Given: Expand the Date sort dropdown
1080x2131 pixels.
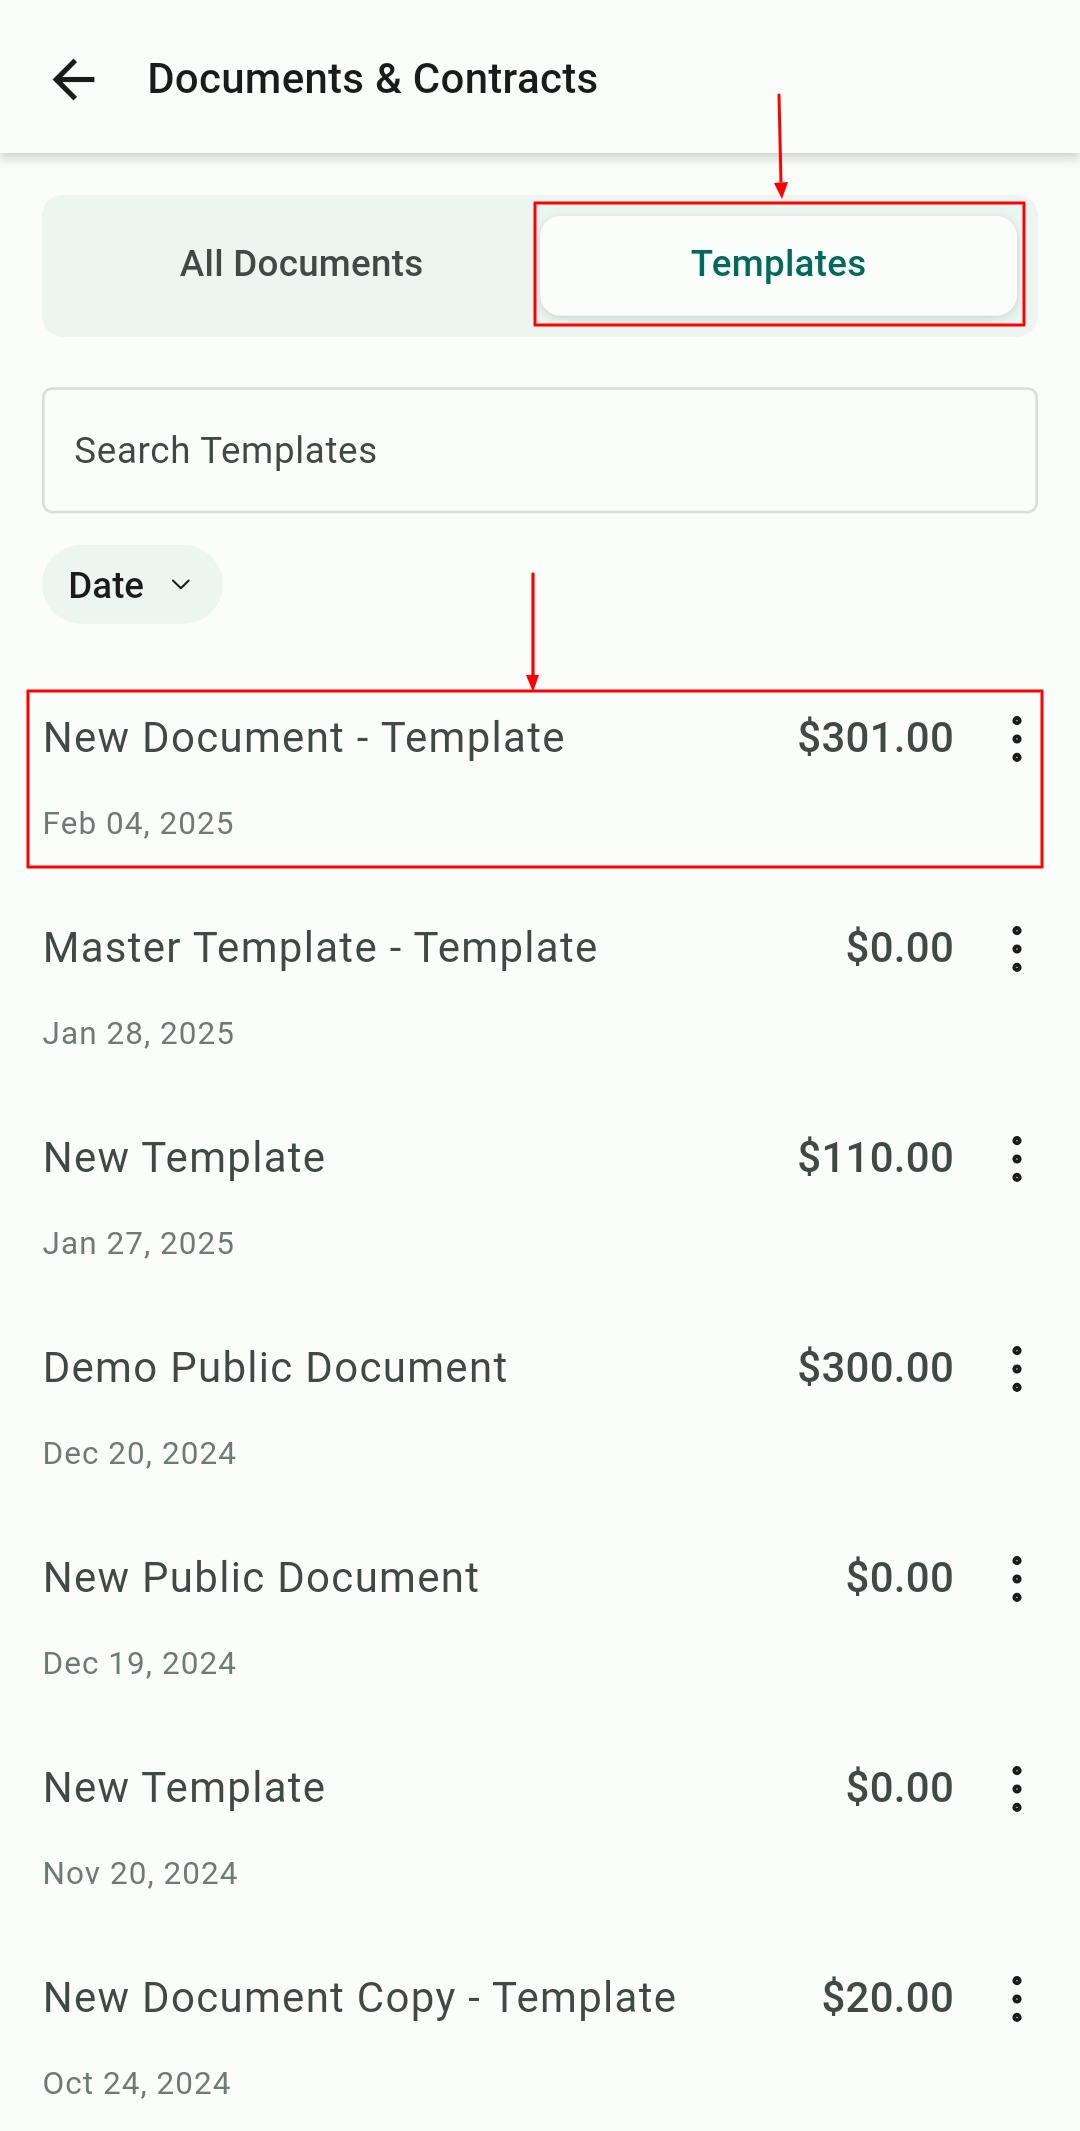Looking at the screenshot, I should click(x=131, y=585).
